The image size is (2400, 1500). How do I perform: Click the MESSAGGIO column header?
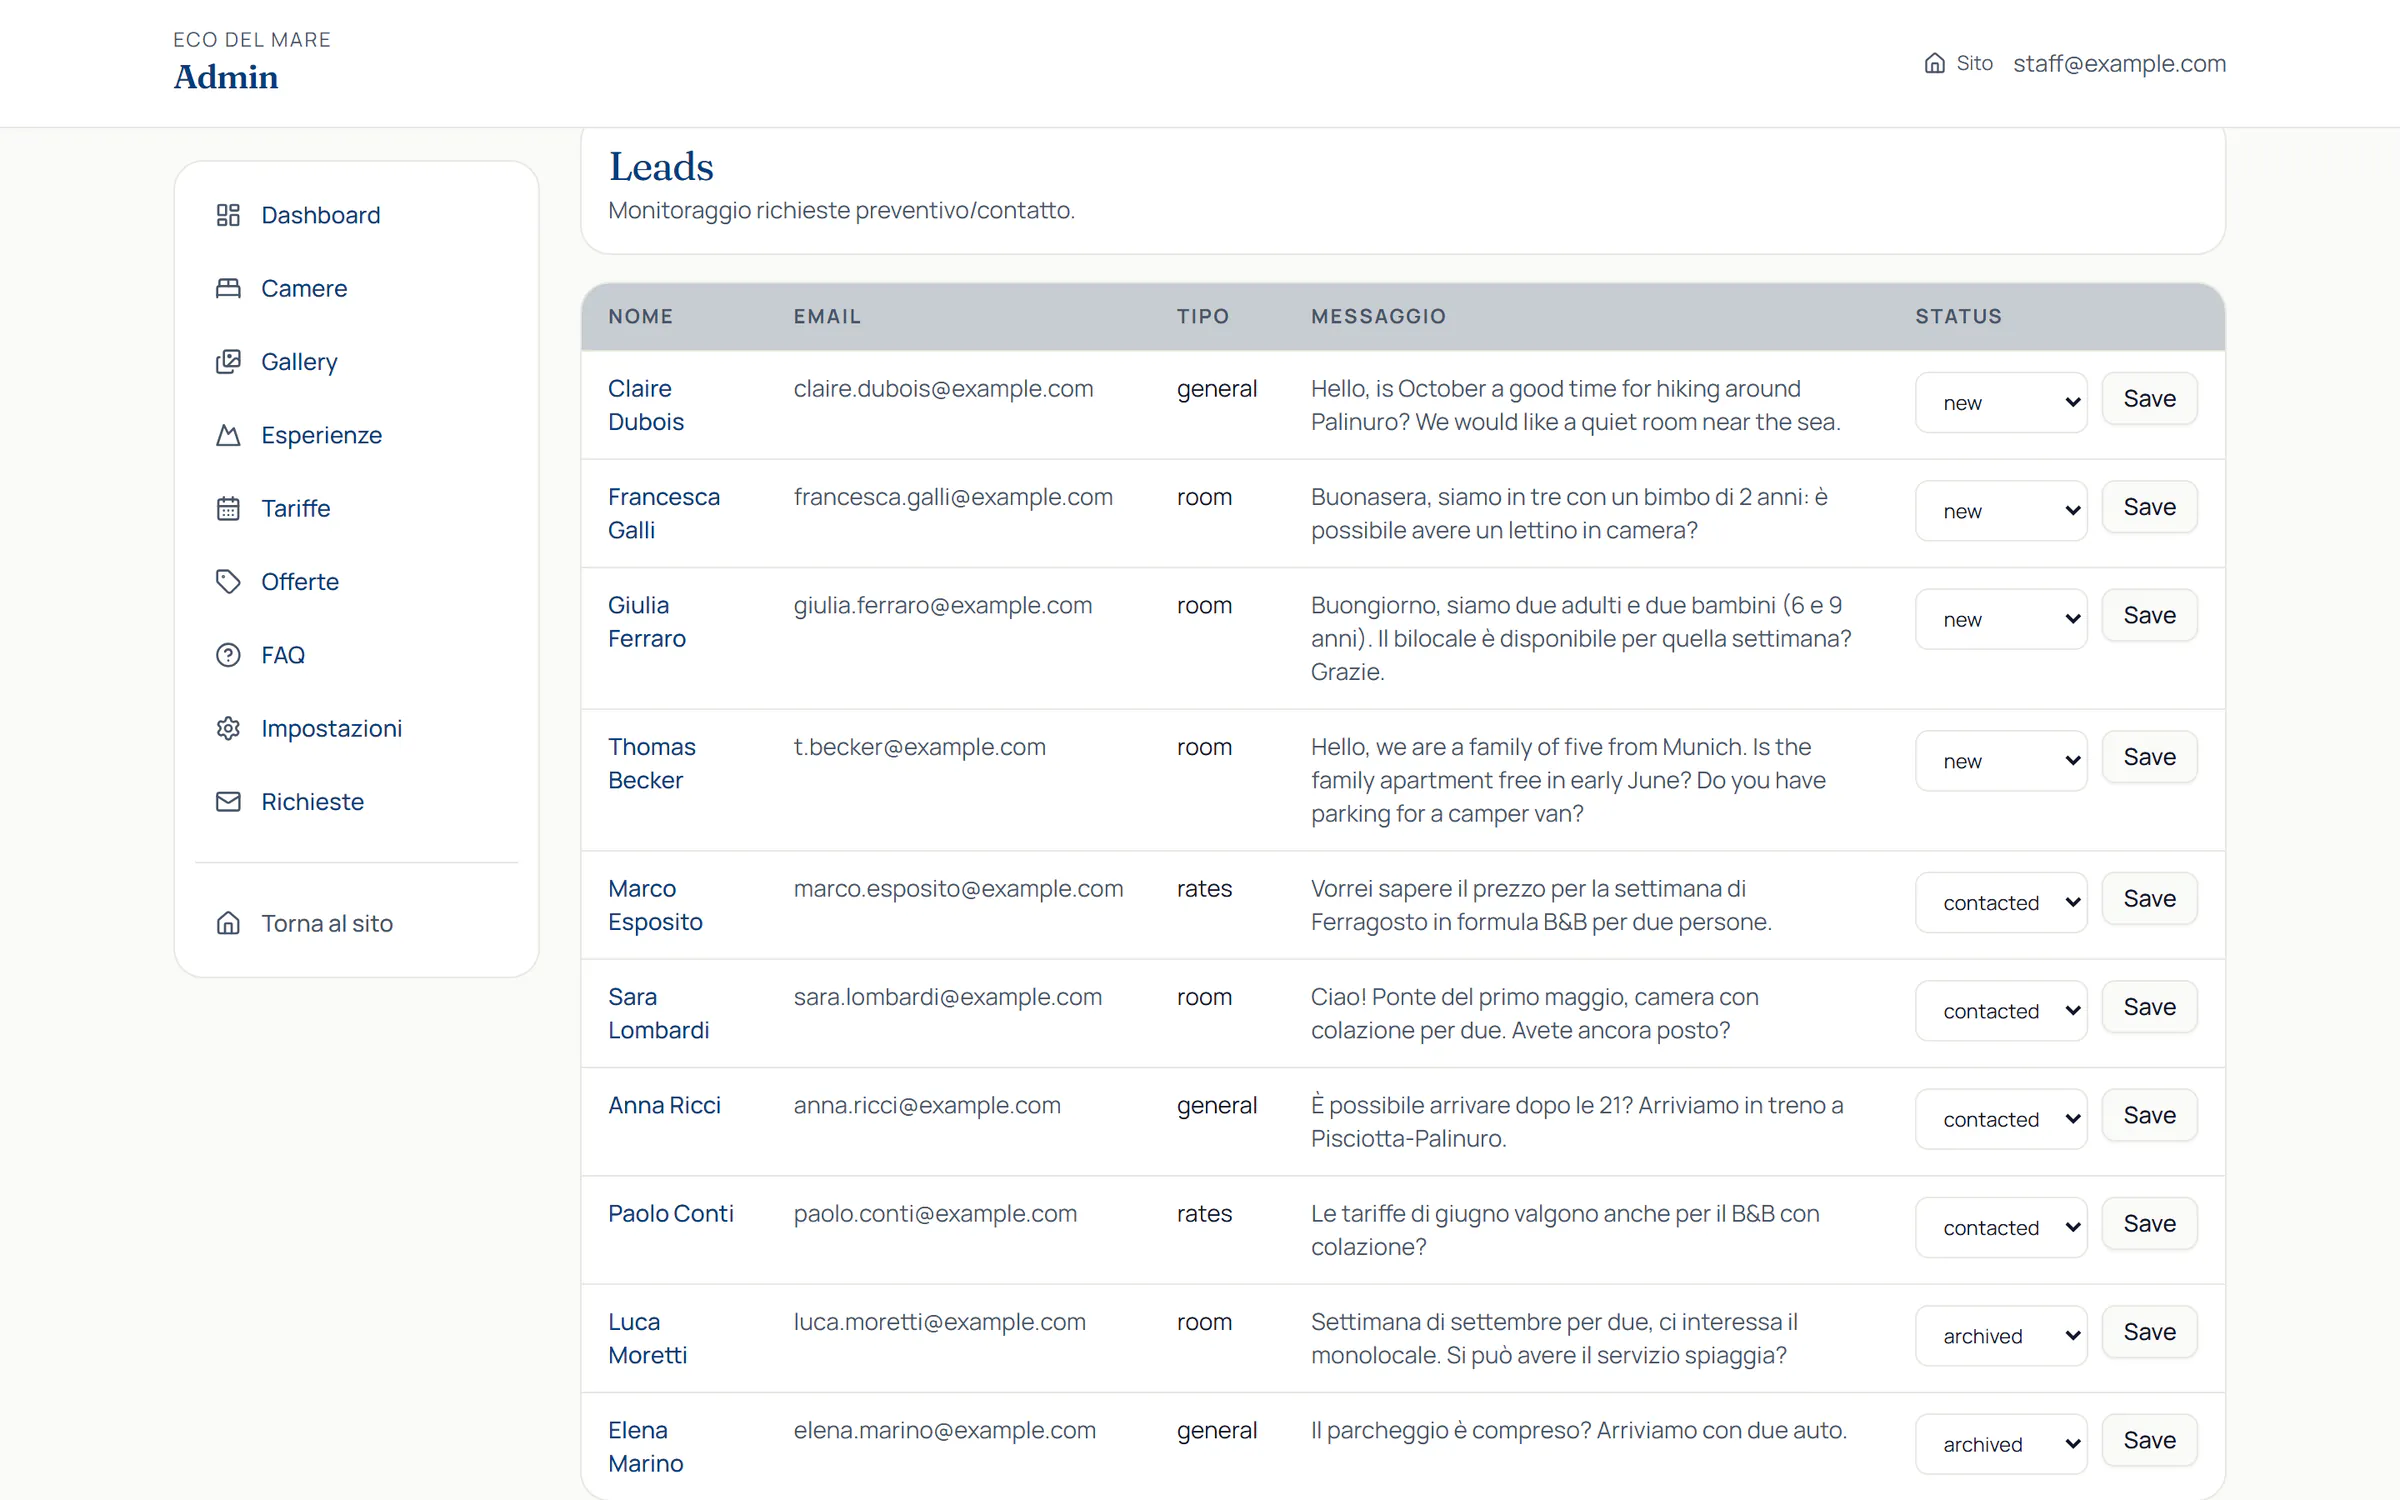click(x=1378, y=316)
